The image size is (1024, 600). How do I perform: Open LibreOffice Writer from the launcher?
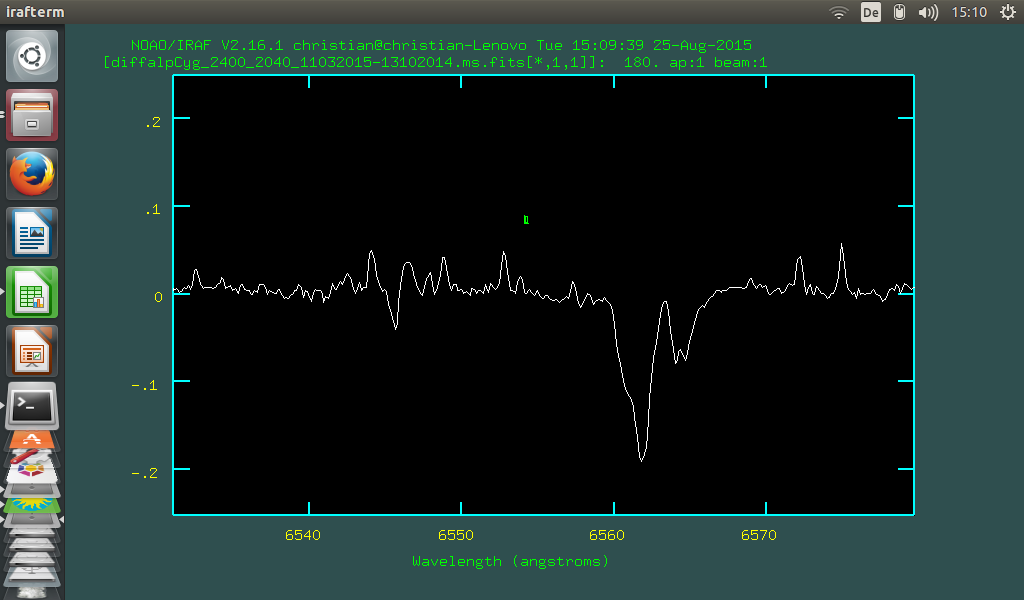tap(31, 232)
